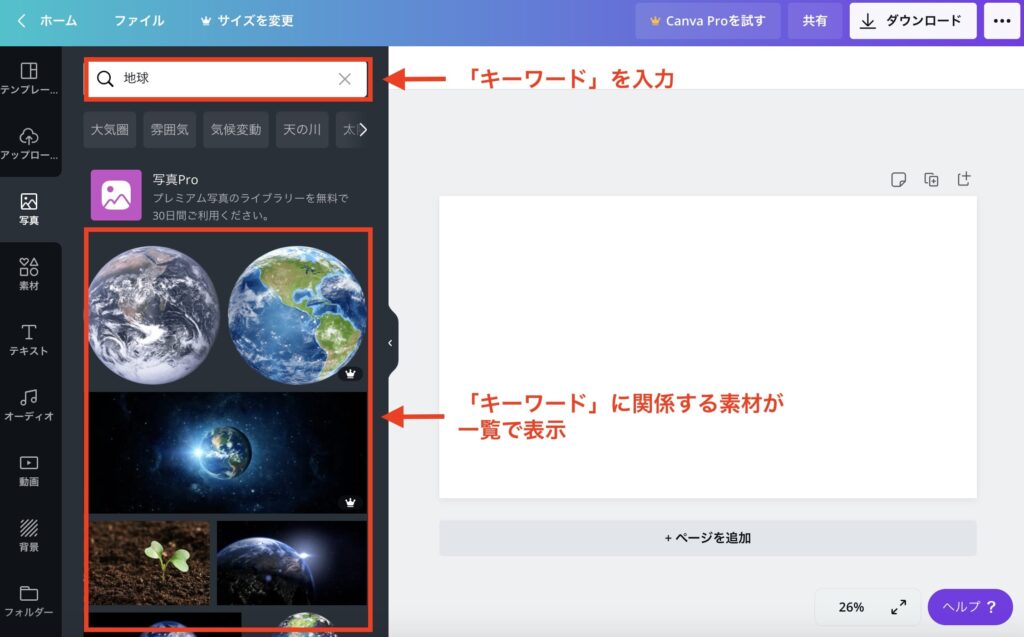Open the ヘルプ help button

tap(970, 607)
